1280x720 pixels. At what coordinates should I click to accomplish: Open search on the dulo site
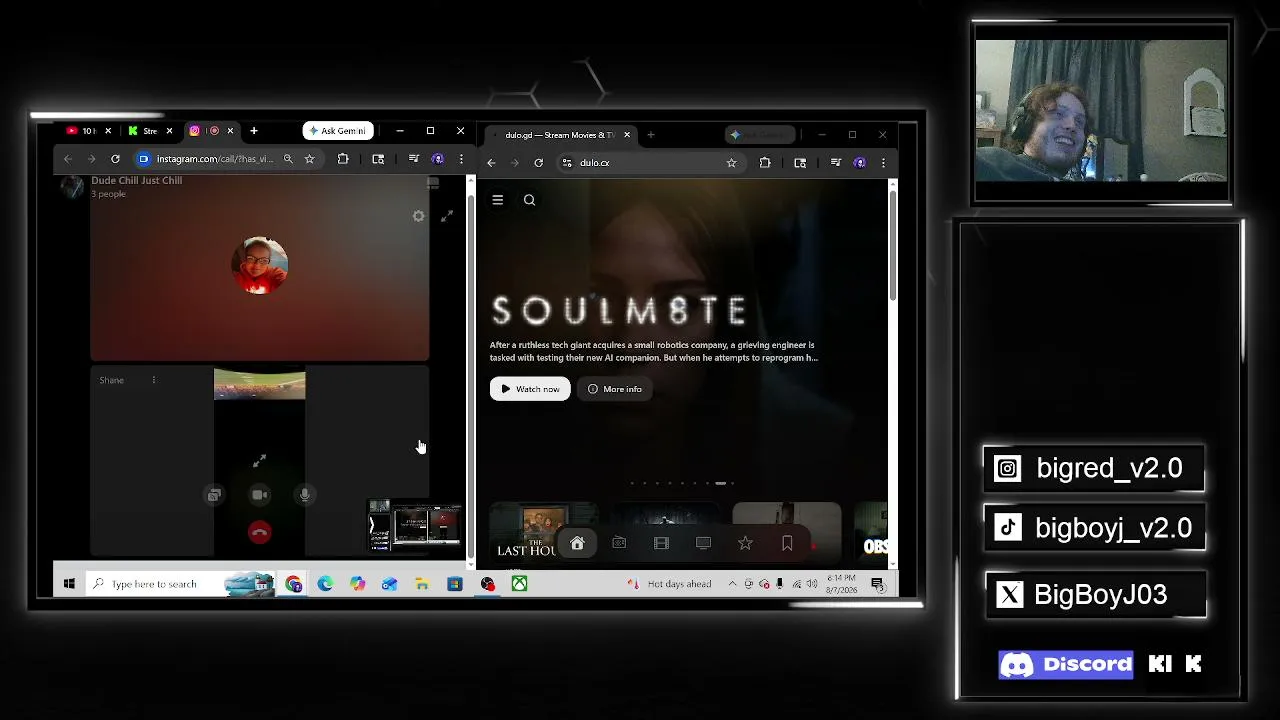pyautogui.click(x=530, y=200)
